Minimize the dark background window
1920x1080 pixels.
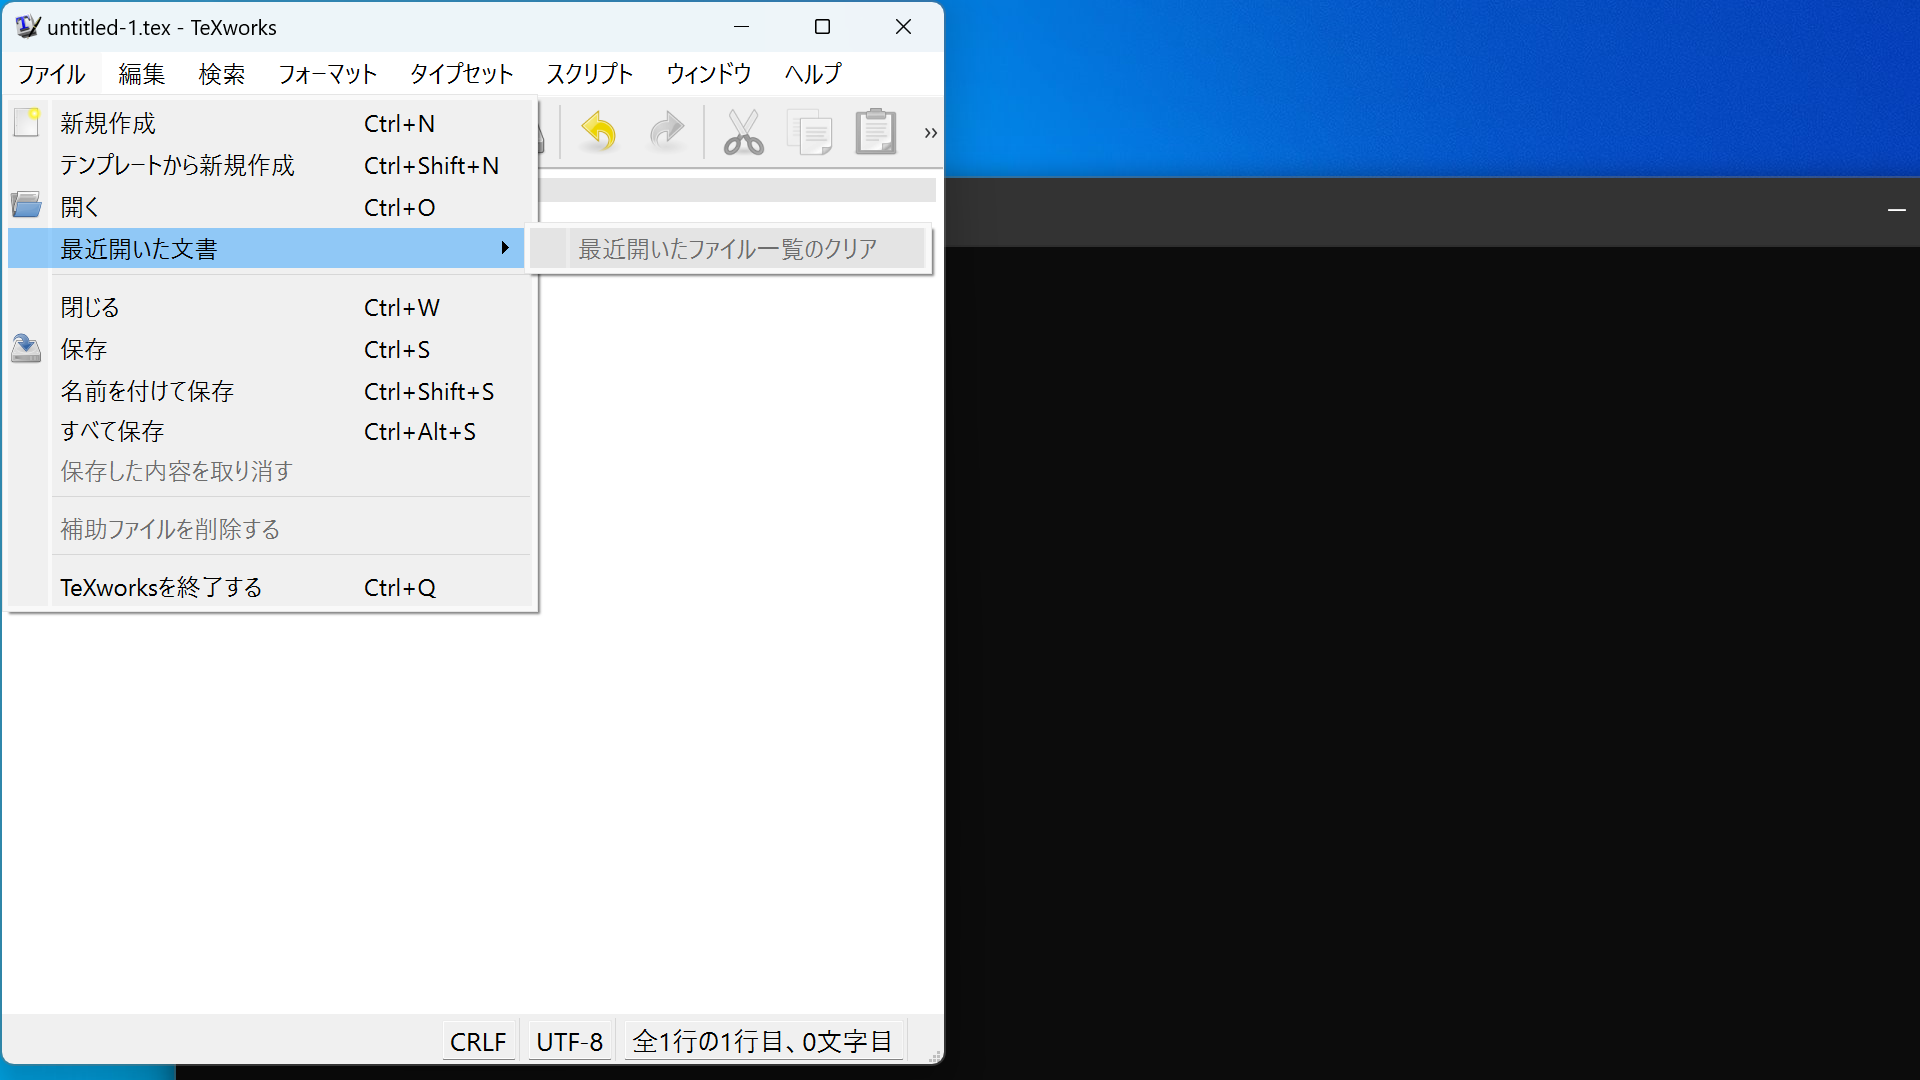pos(1896,210)
